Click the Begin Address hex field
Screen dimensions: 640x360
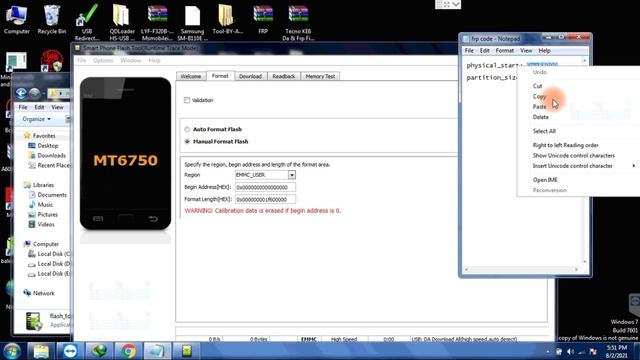[x=265, y=187]
